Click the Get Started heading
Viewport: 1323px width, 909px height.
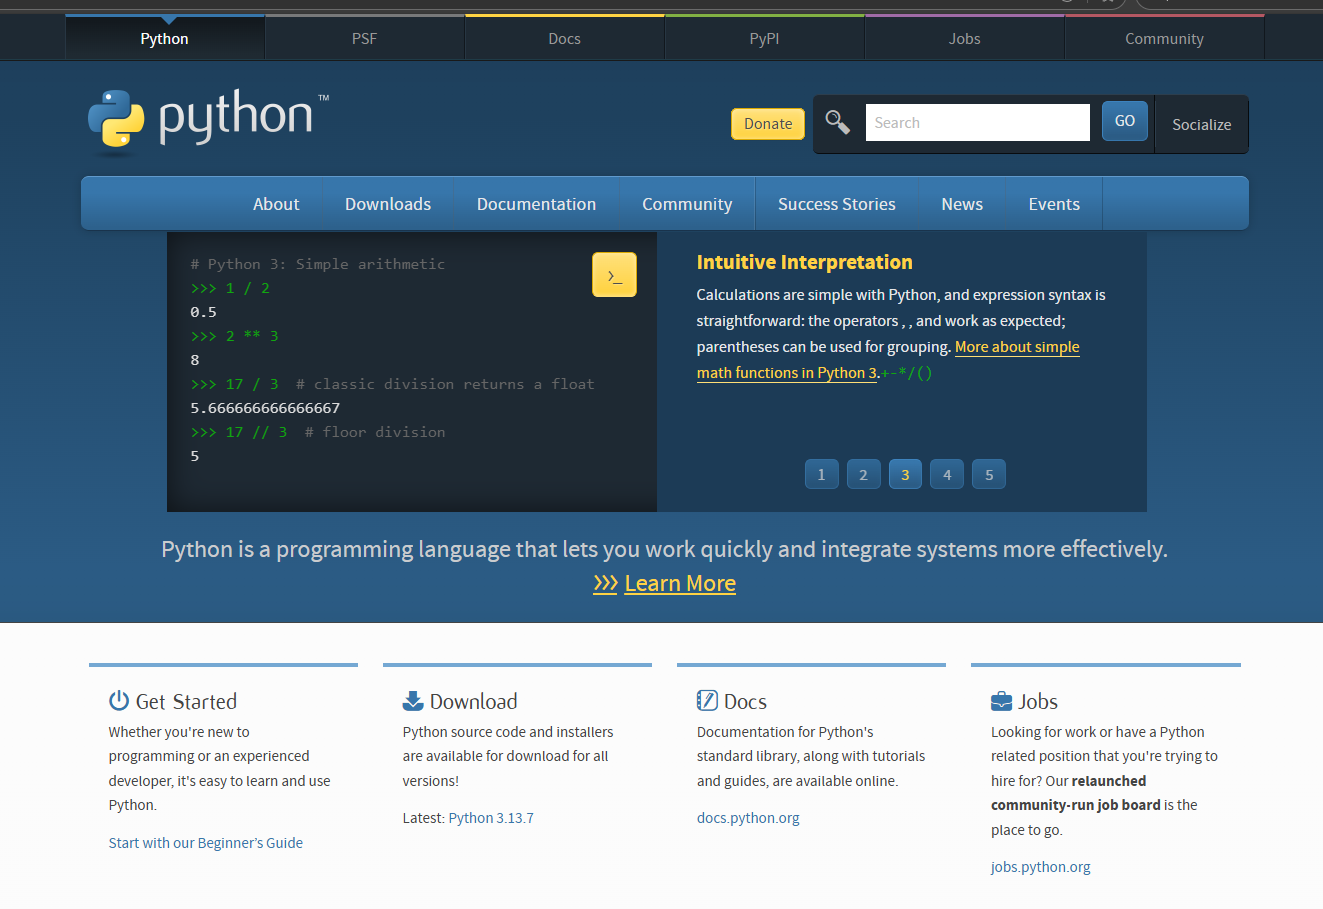point(186,701)
